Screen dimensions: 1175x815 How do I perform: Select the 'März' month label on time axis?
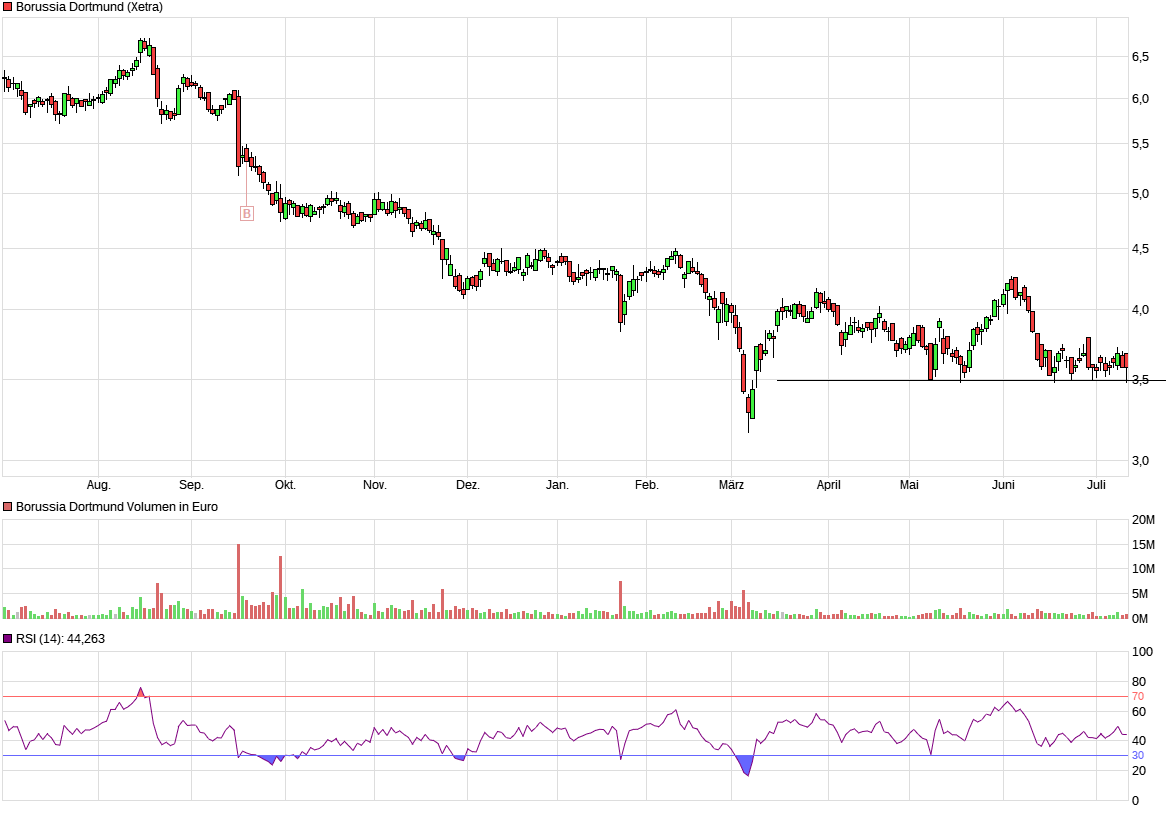(731, 485)
